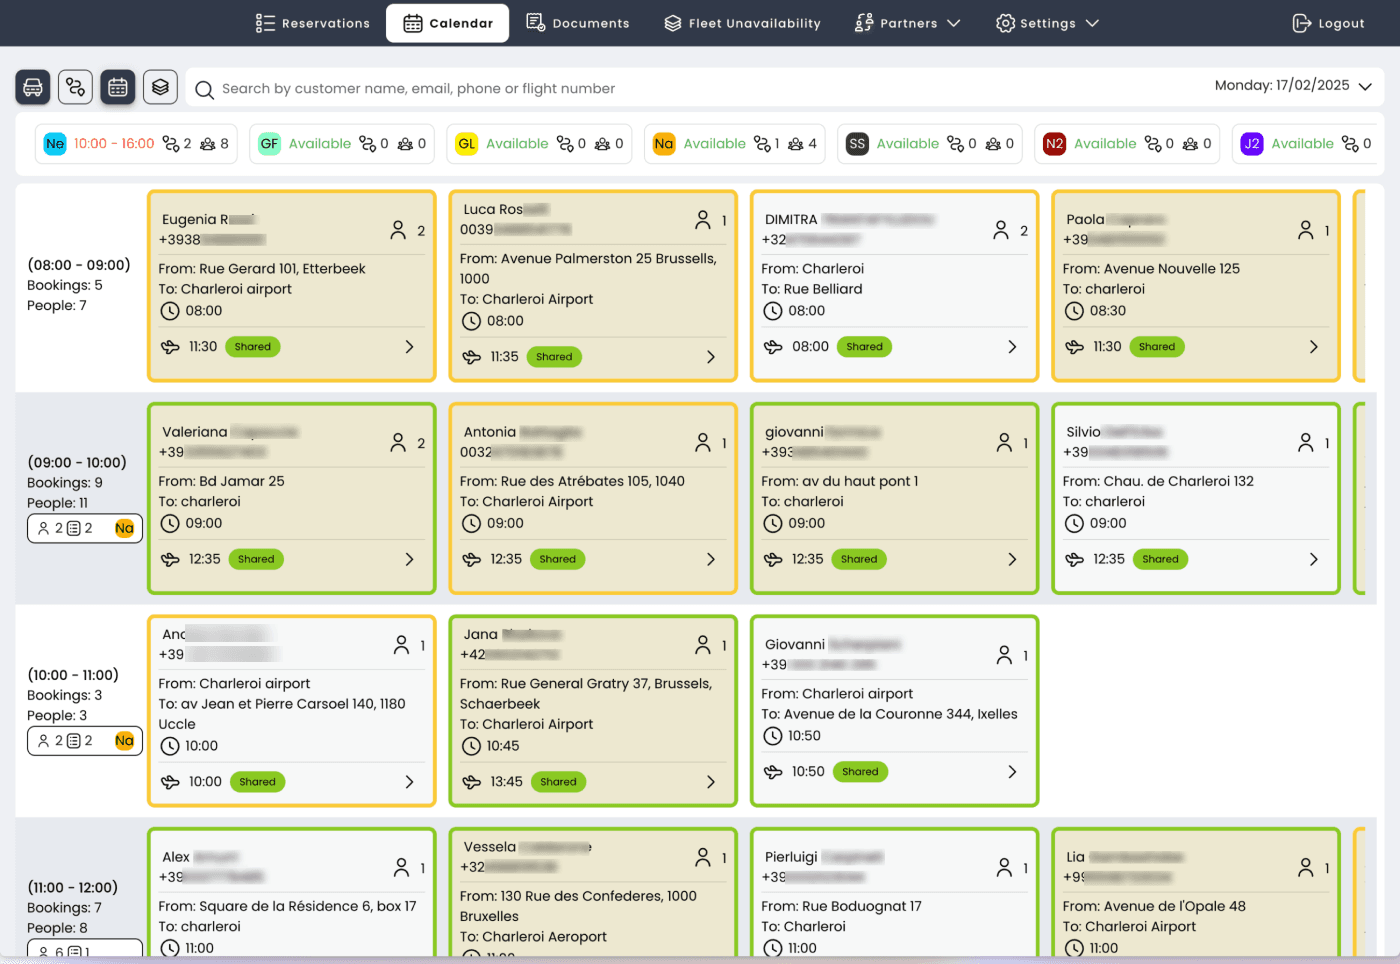Click Shared tag on Giovanni 10:50 card
The image size is (1400, 964).
860,772
